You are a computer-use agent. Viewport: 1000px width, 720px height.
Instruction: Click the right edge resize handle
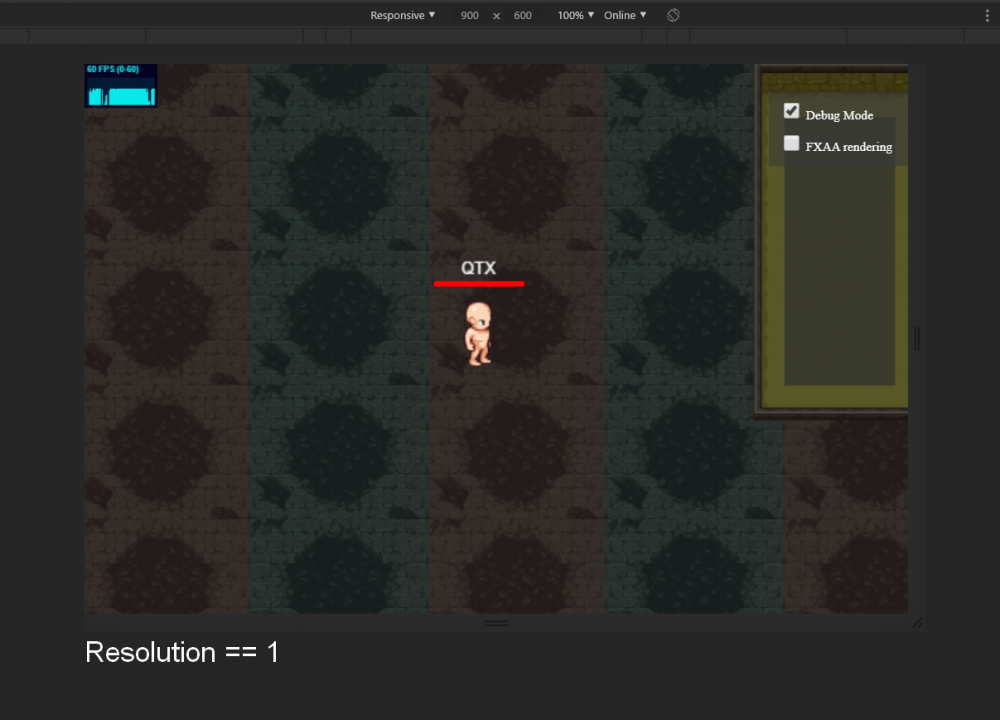(x=917, y=339)
